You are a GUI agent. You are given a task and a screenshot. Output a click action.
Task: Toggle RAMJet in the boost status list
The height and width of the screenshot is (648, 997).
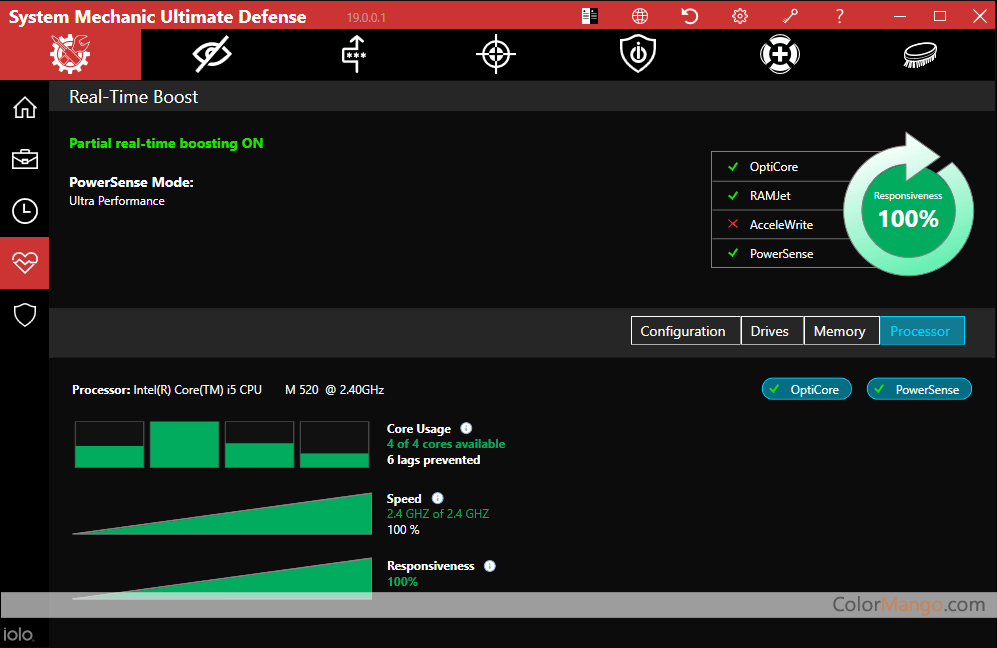coord(779,196)
